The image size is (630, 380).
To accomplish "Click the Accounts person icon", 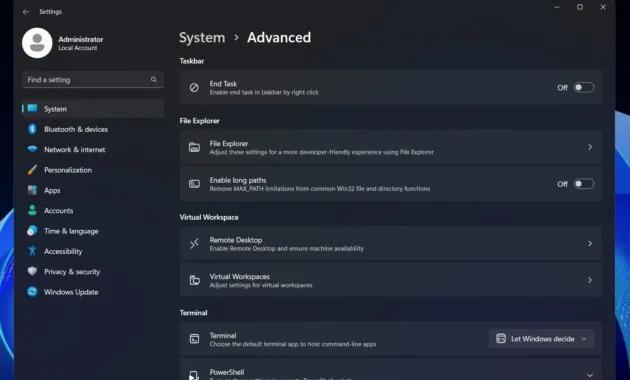I will click(x=33, y=210).
